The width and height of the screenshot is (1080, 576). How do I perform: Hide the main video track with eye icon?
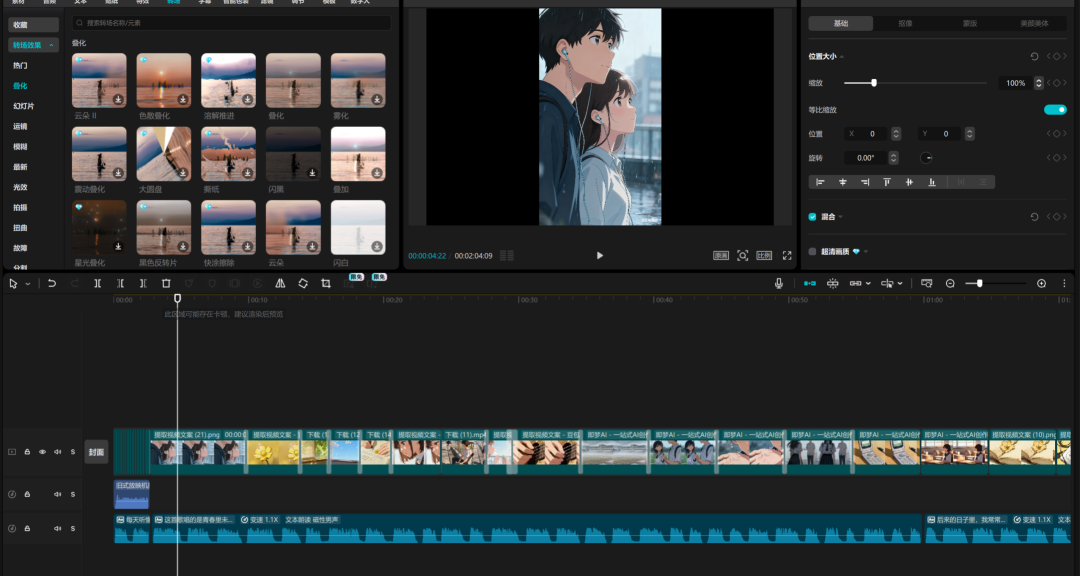[43, 452]
